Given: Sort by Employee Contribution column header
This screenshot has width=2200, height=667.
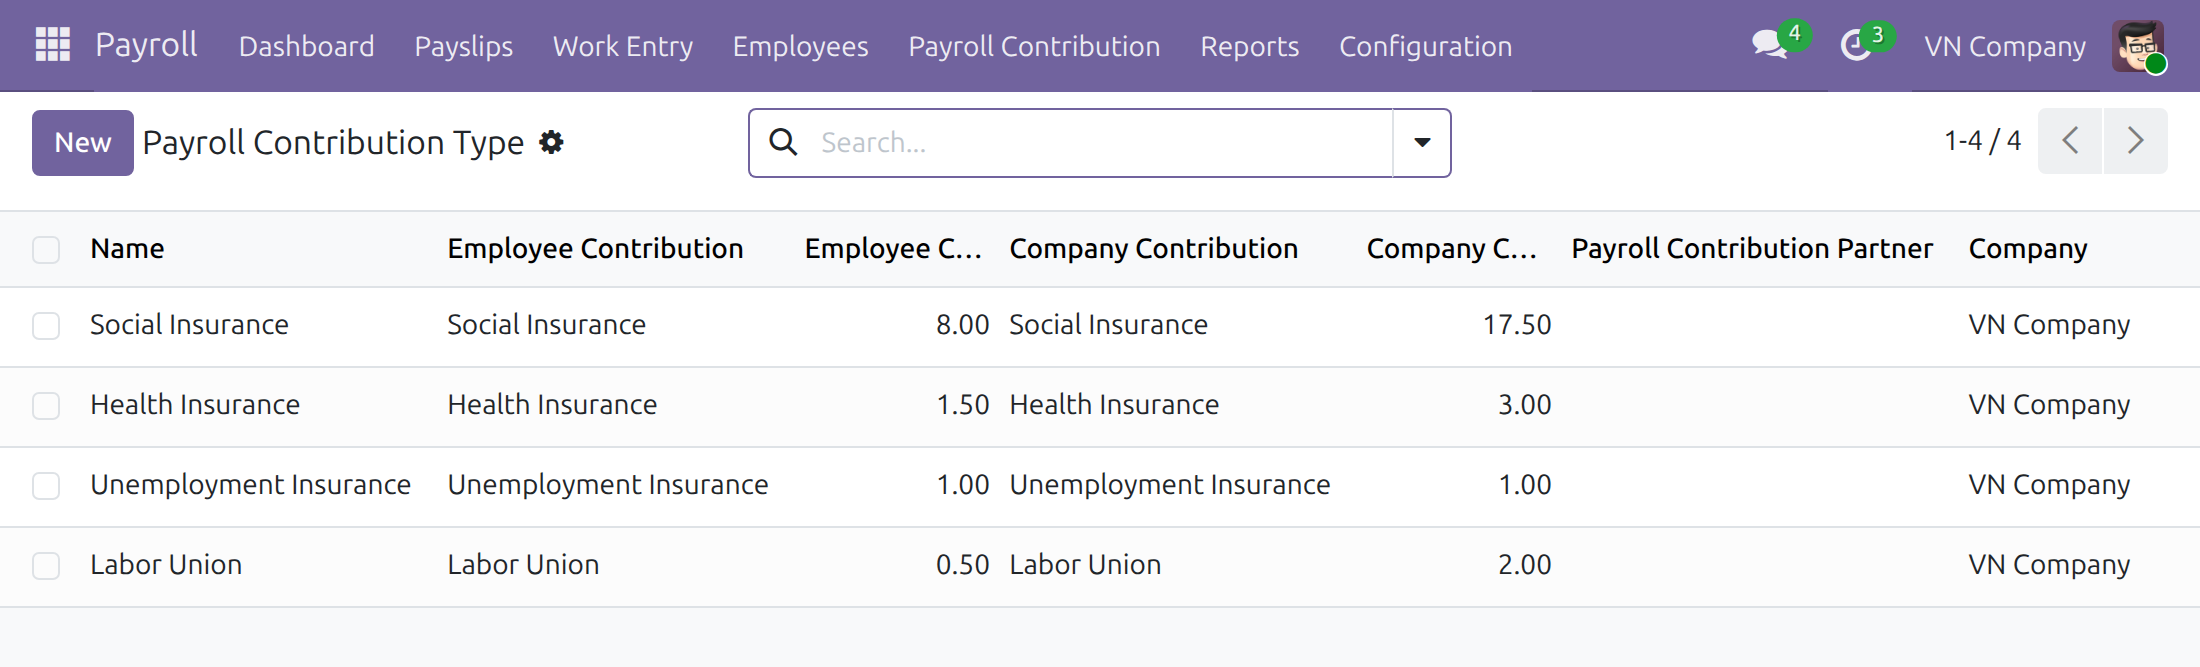Looking at the screenshot, I should click(595, 249).
